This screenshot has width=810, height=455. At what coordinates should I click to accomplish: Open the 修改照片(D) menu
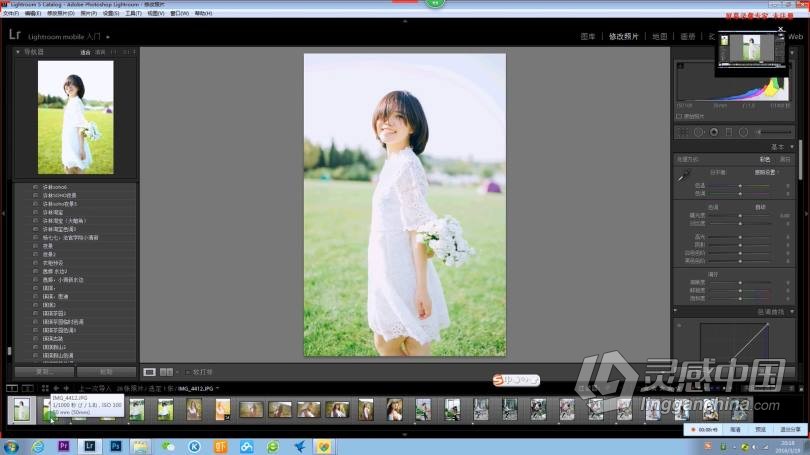pyautogui.click(x=61, y=13)
